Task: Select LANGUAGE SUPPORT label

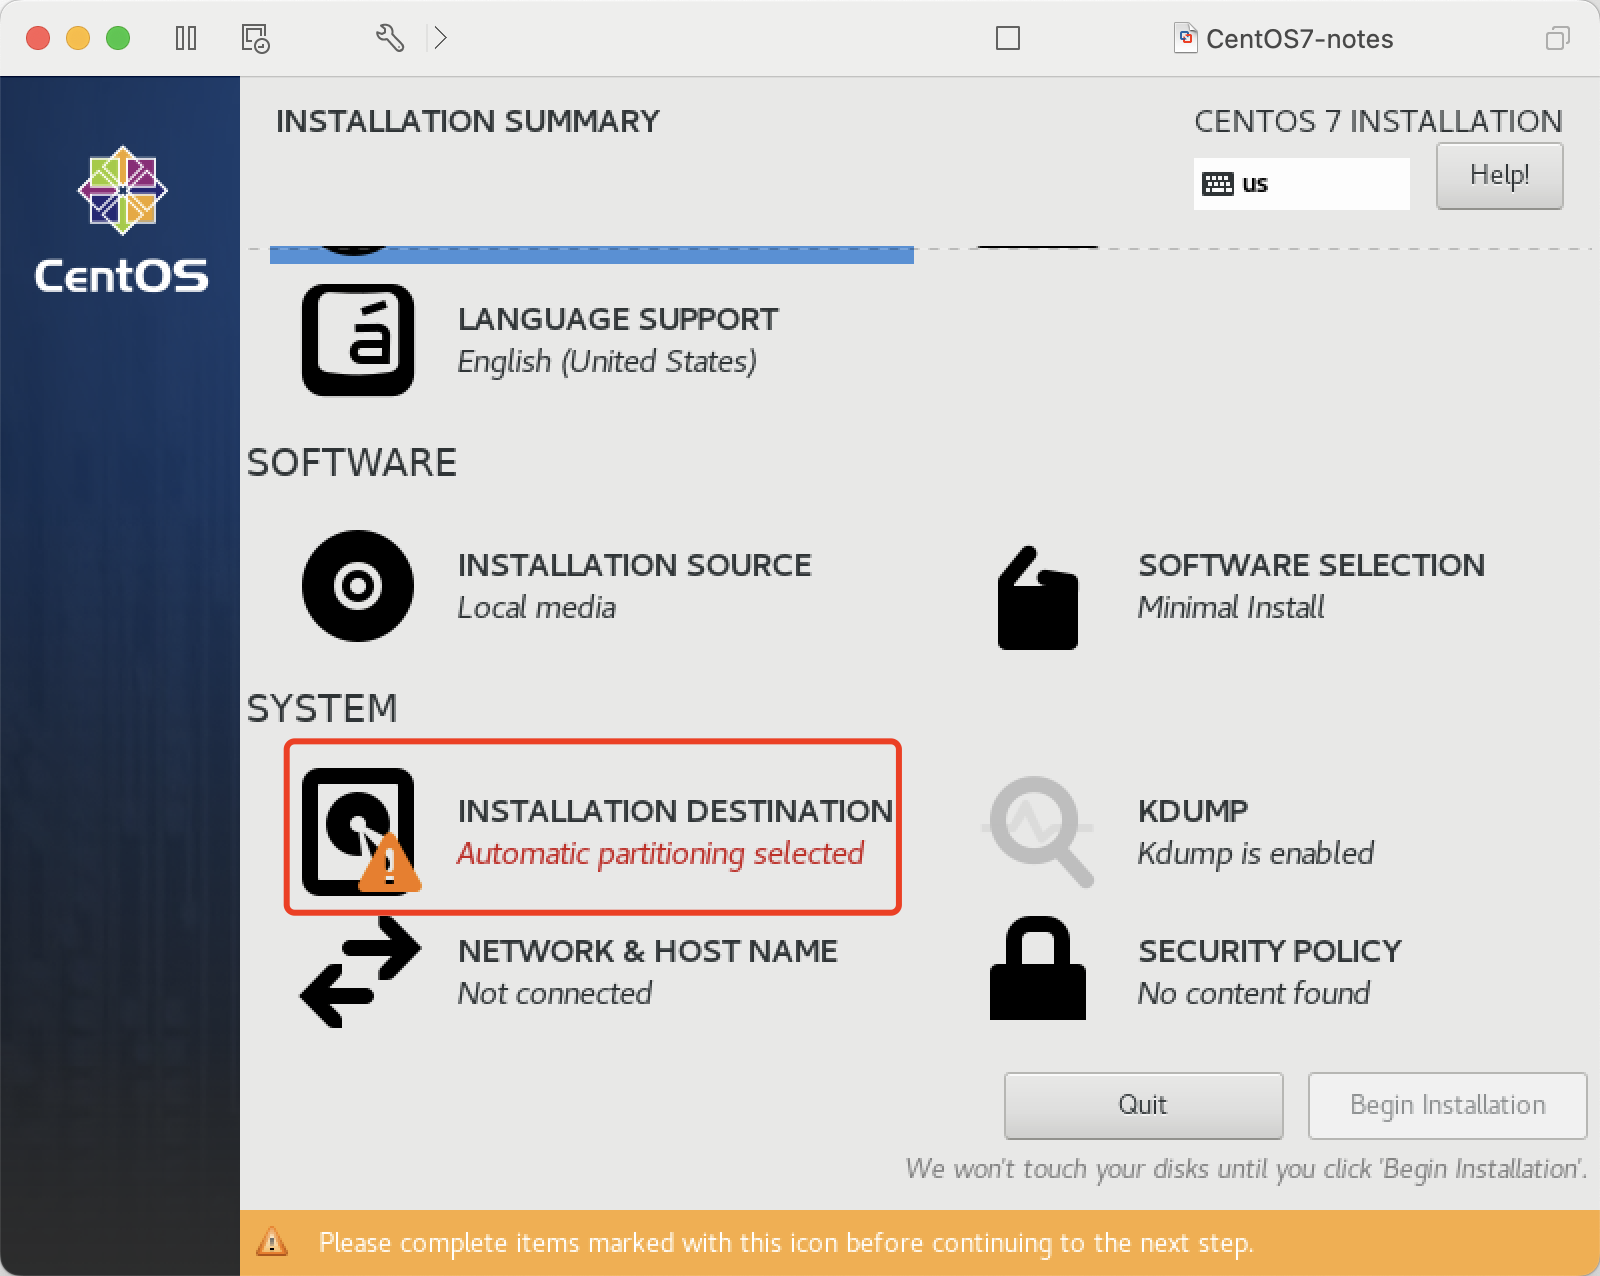Action: click(x=618, y=319)
